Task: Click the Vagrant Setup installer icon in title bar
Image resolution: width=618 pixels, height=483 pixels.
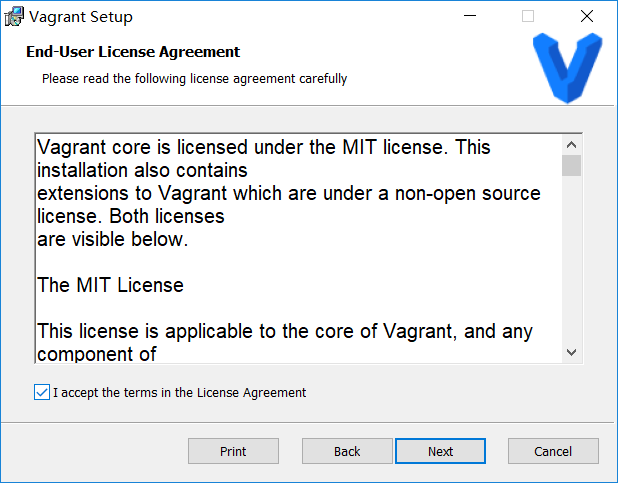Action: [x=14, y=17]
